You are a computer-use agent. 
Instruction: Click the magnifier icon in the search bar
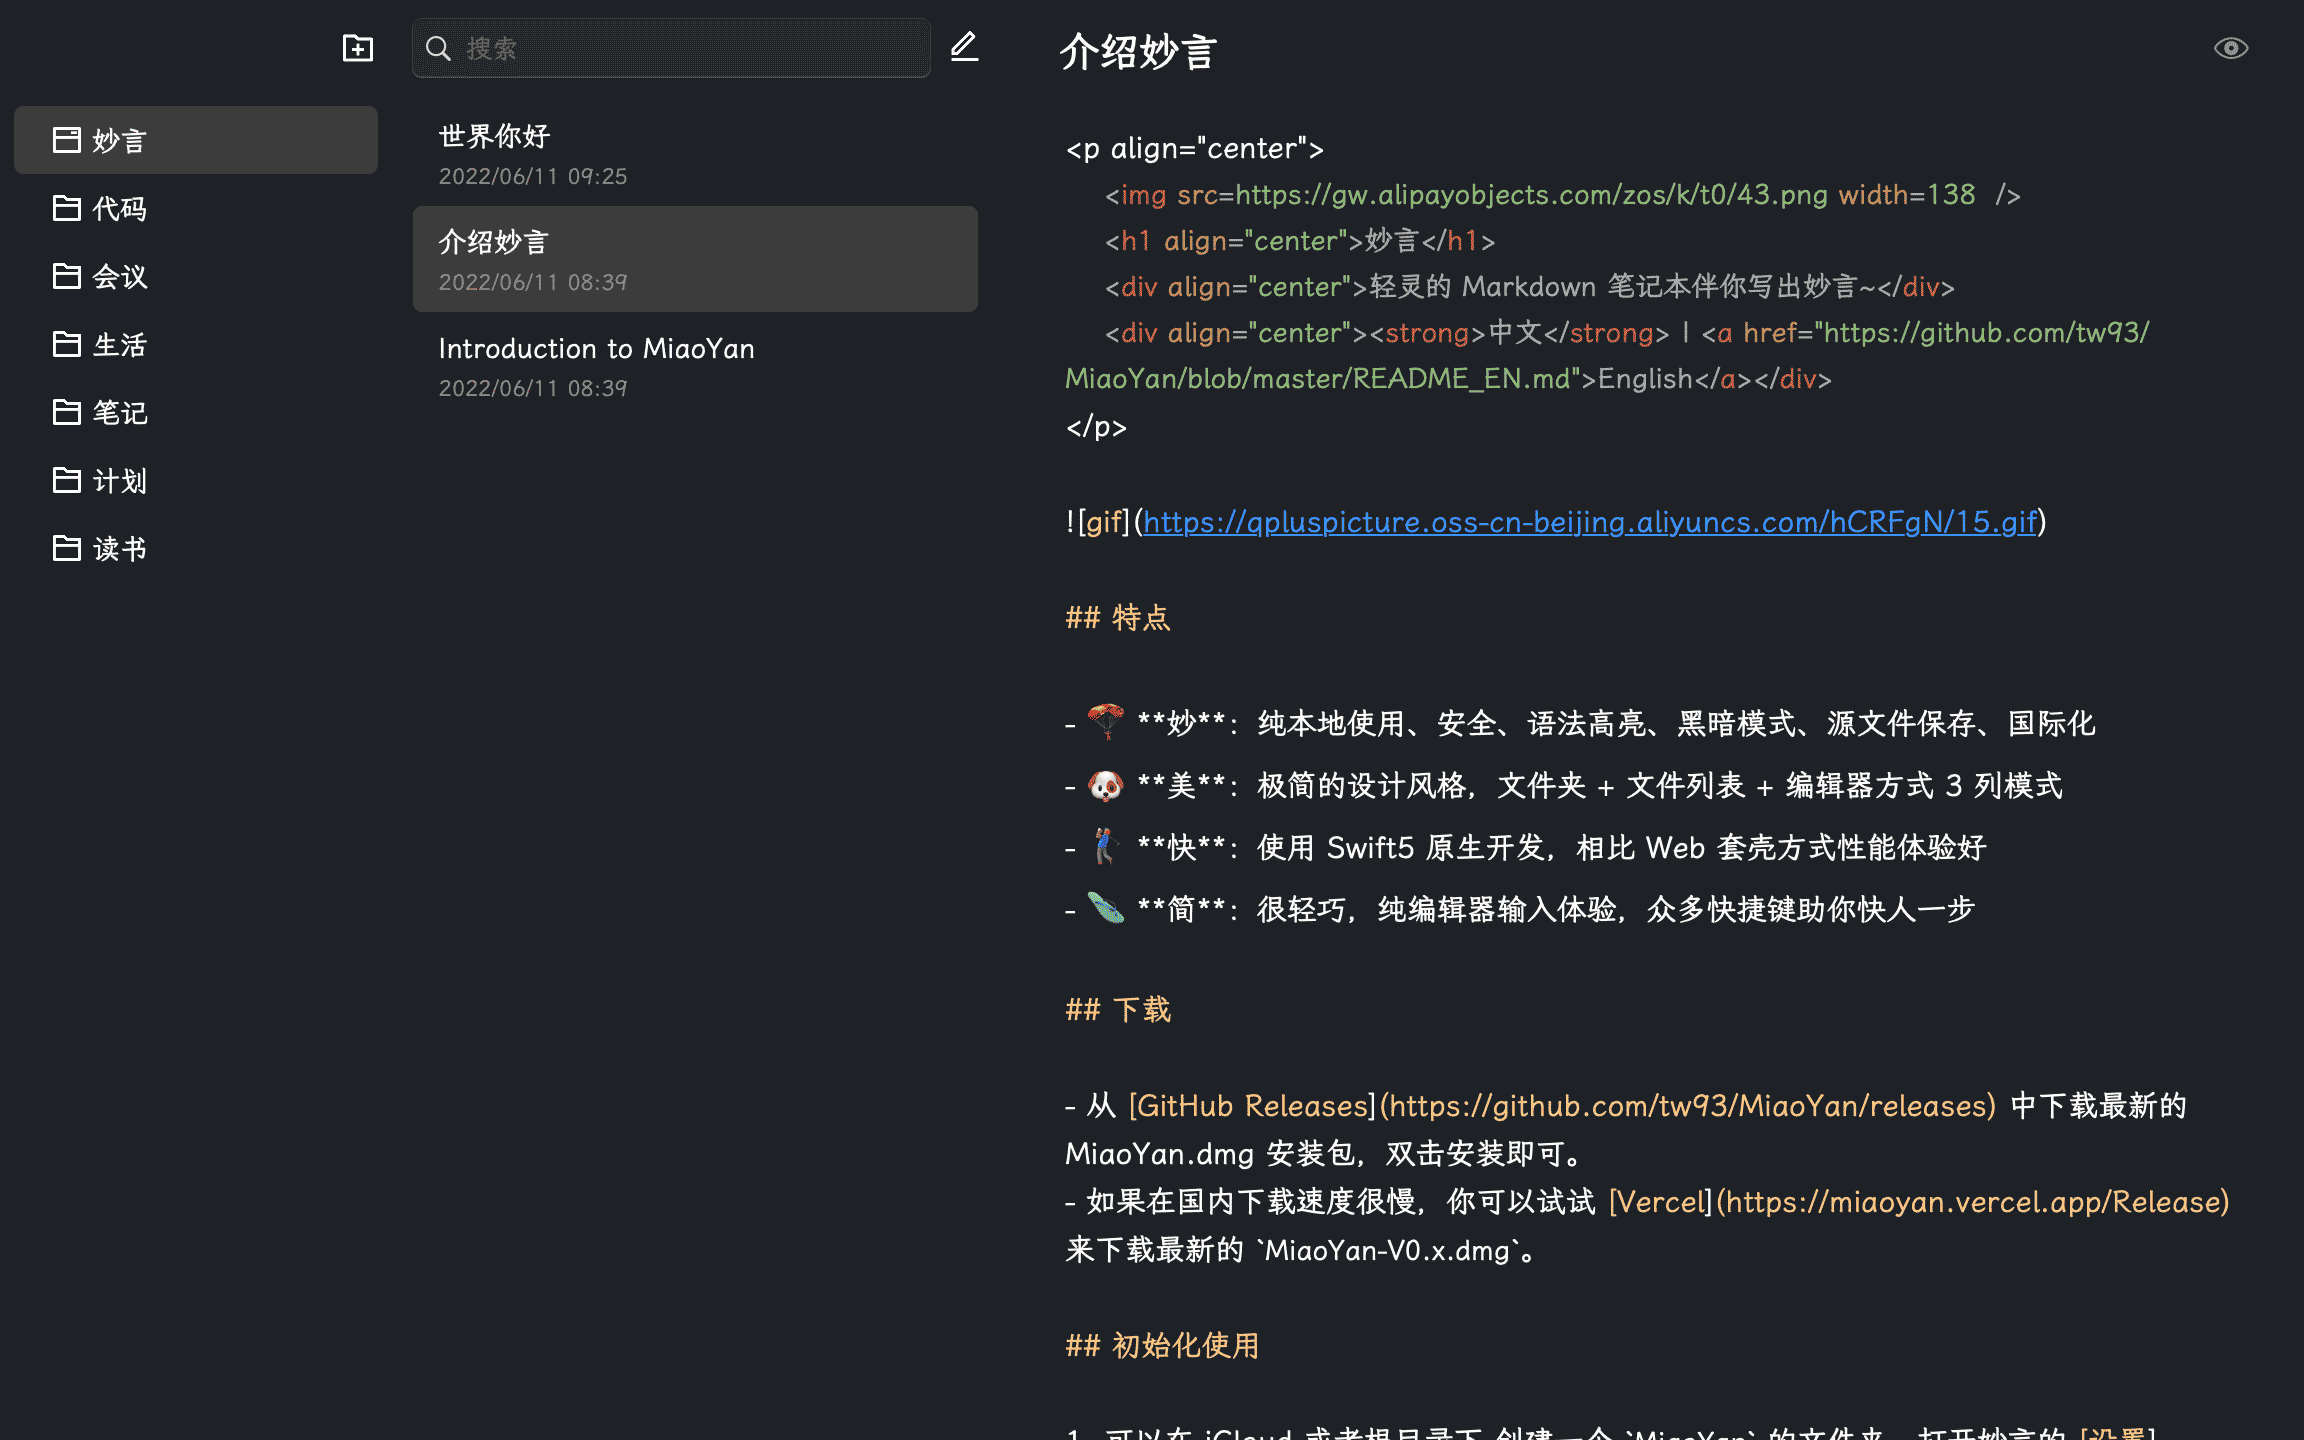tap(438, 47)
